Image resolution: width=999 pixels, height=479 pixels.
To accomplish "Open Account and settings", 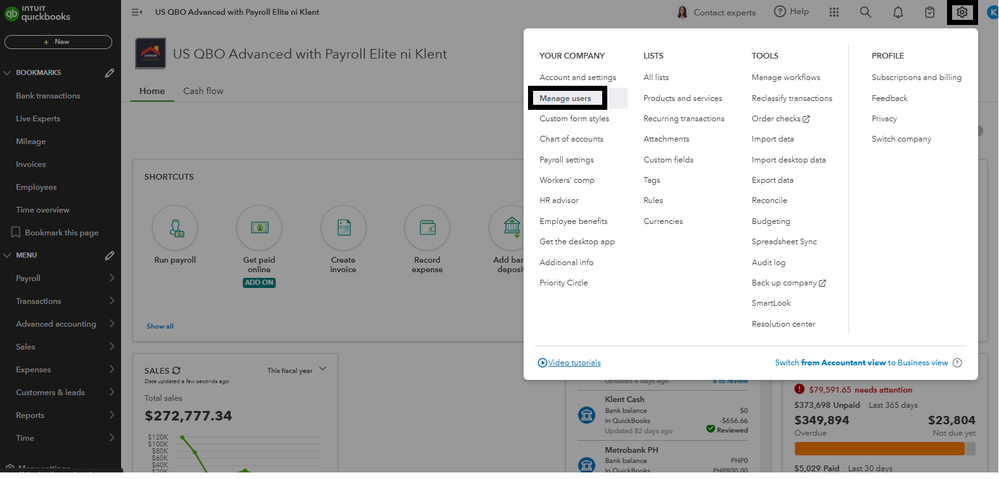I will pyautogui.click(x=578, y=77).
